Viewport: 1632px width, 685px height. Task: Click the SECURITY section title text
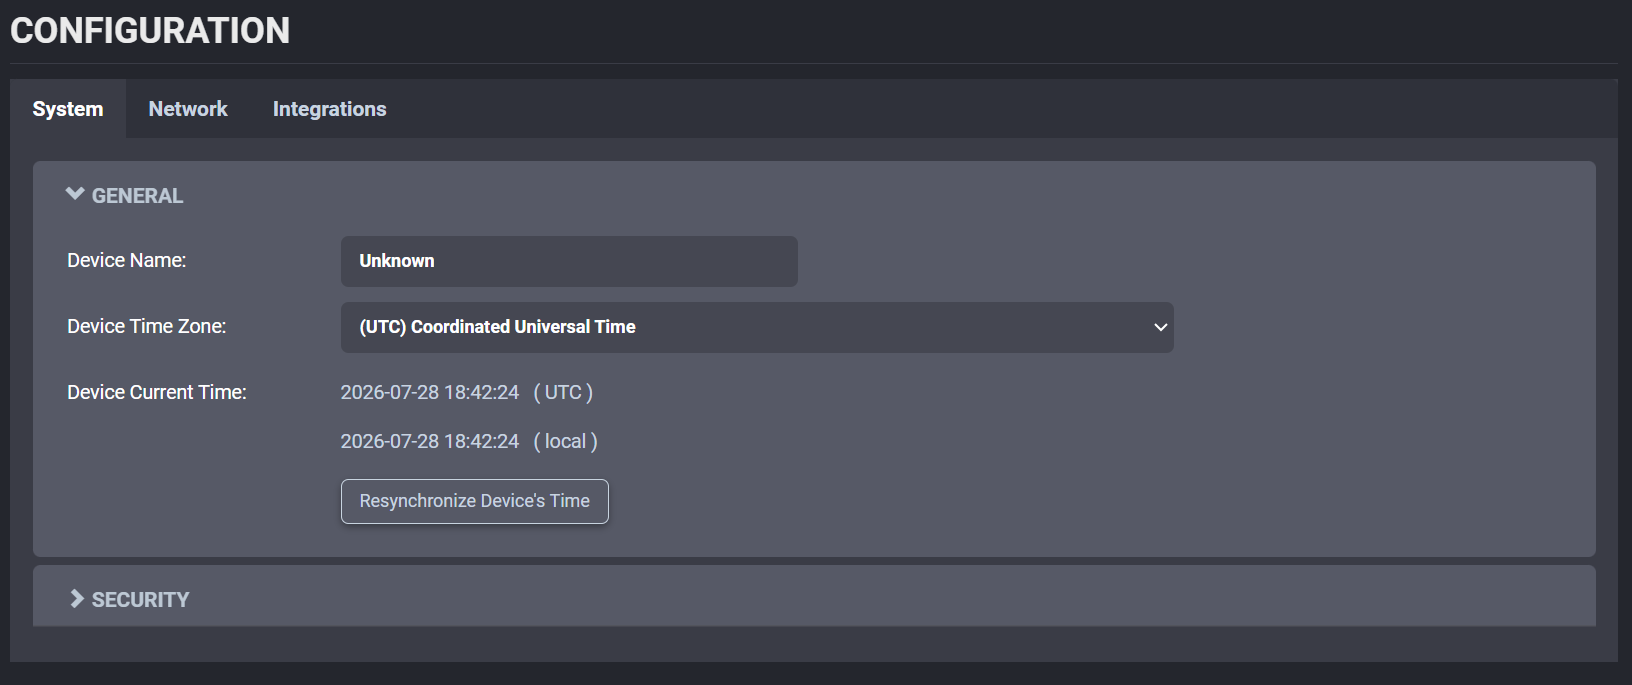point(141,600)
